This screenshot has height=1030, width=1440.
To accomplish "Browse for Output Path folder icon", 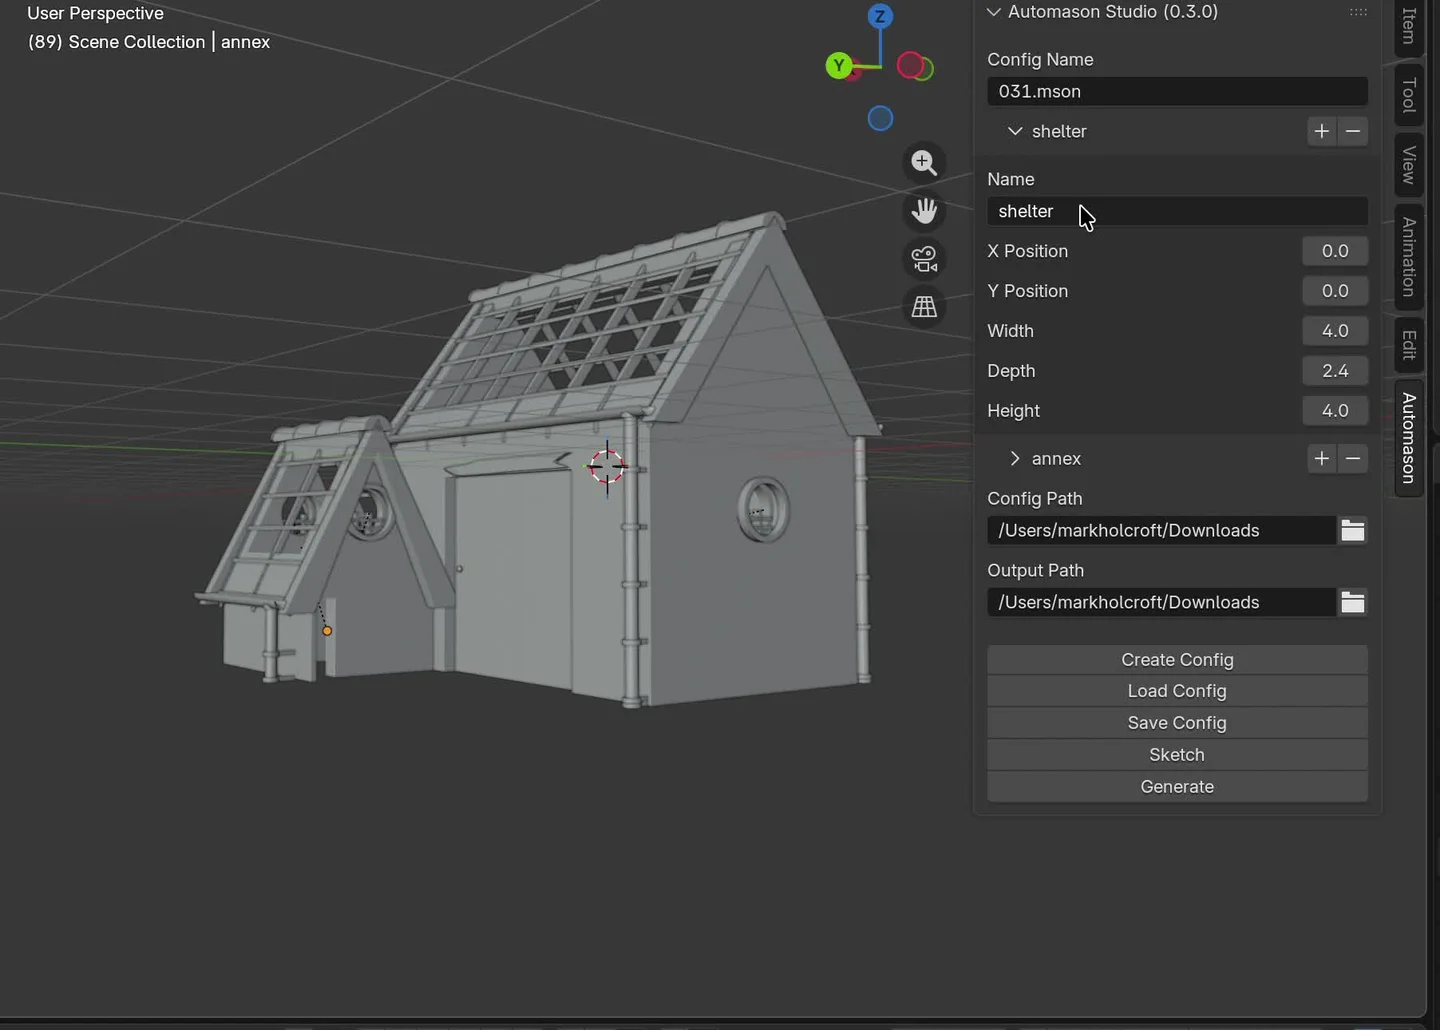I will 1353,602.
